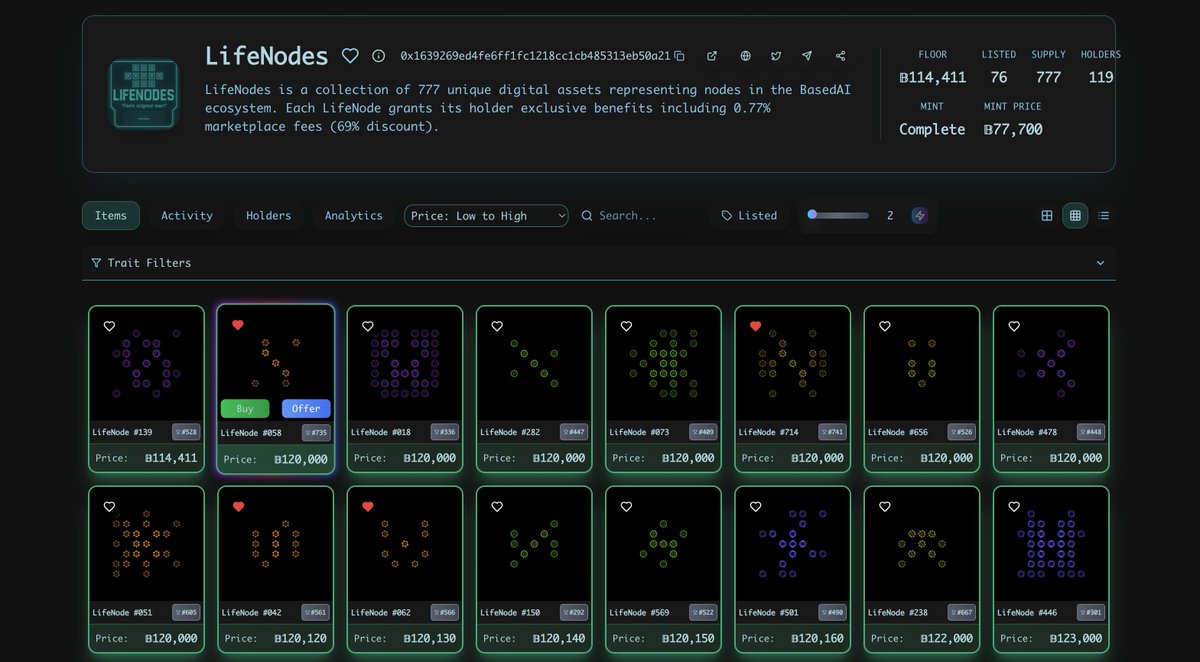Click the sweep count slider
Viewport: 1200px width, 662px height.
[x=838, y=214]
